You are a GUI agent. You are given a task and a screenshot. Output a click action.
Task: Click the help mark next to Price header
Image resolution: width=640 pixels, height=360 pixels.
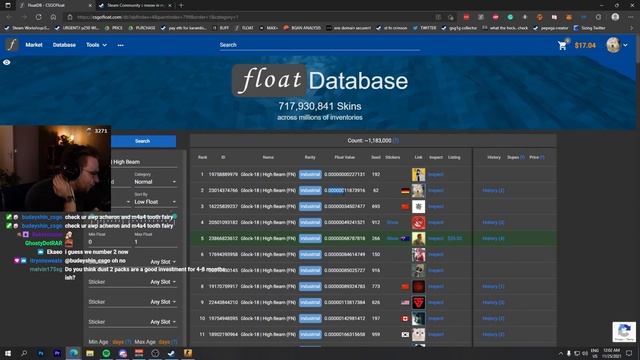[x=542, y=157]
